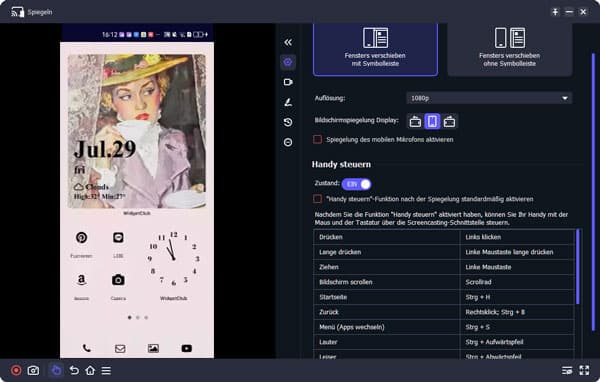Tap the Pinterest app on the phone
600x382 pixels.
[x=82, y=238]
